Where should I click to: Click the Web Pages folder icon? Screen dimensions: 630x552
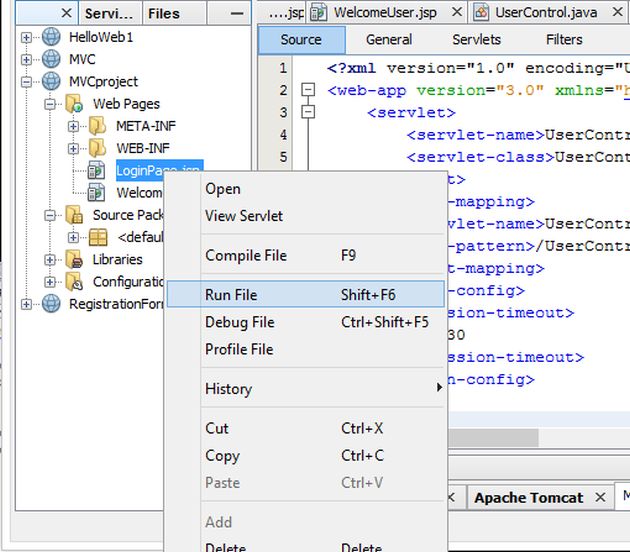click(x=74, y=104)
